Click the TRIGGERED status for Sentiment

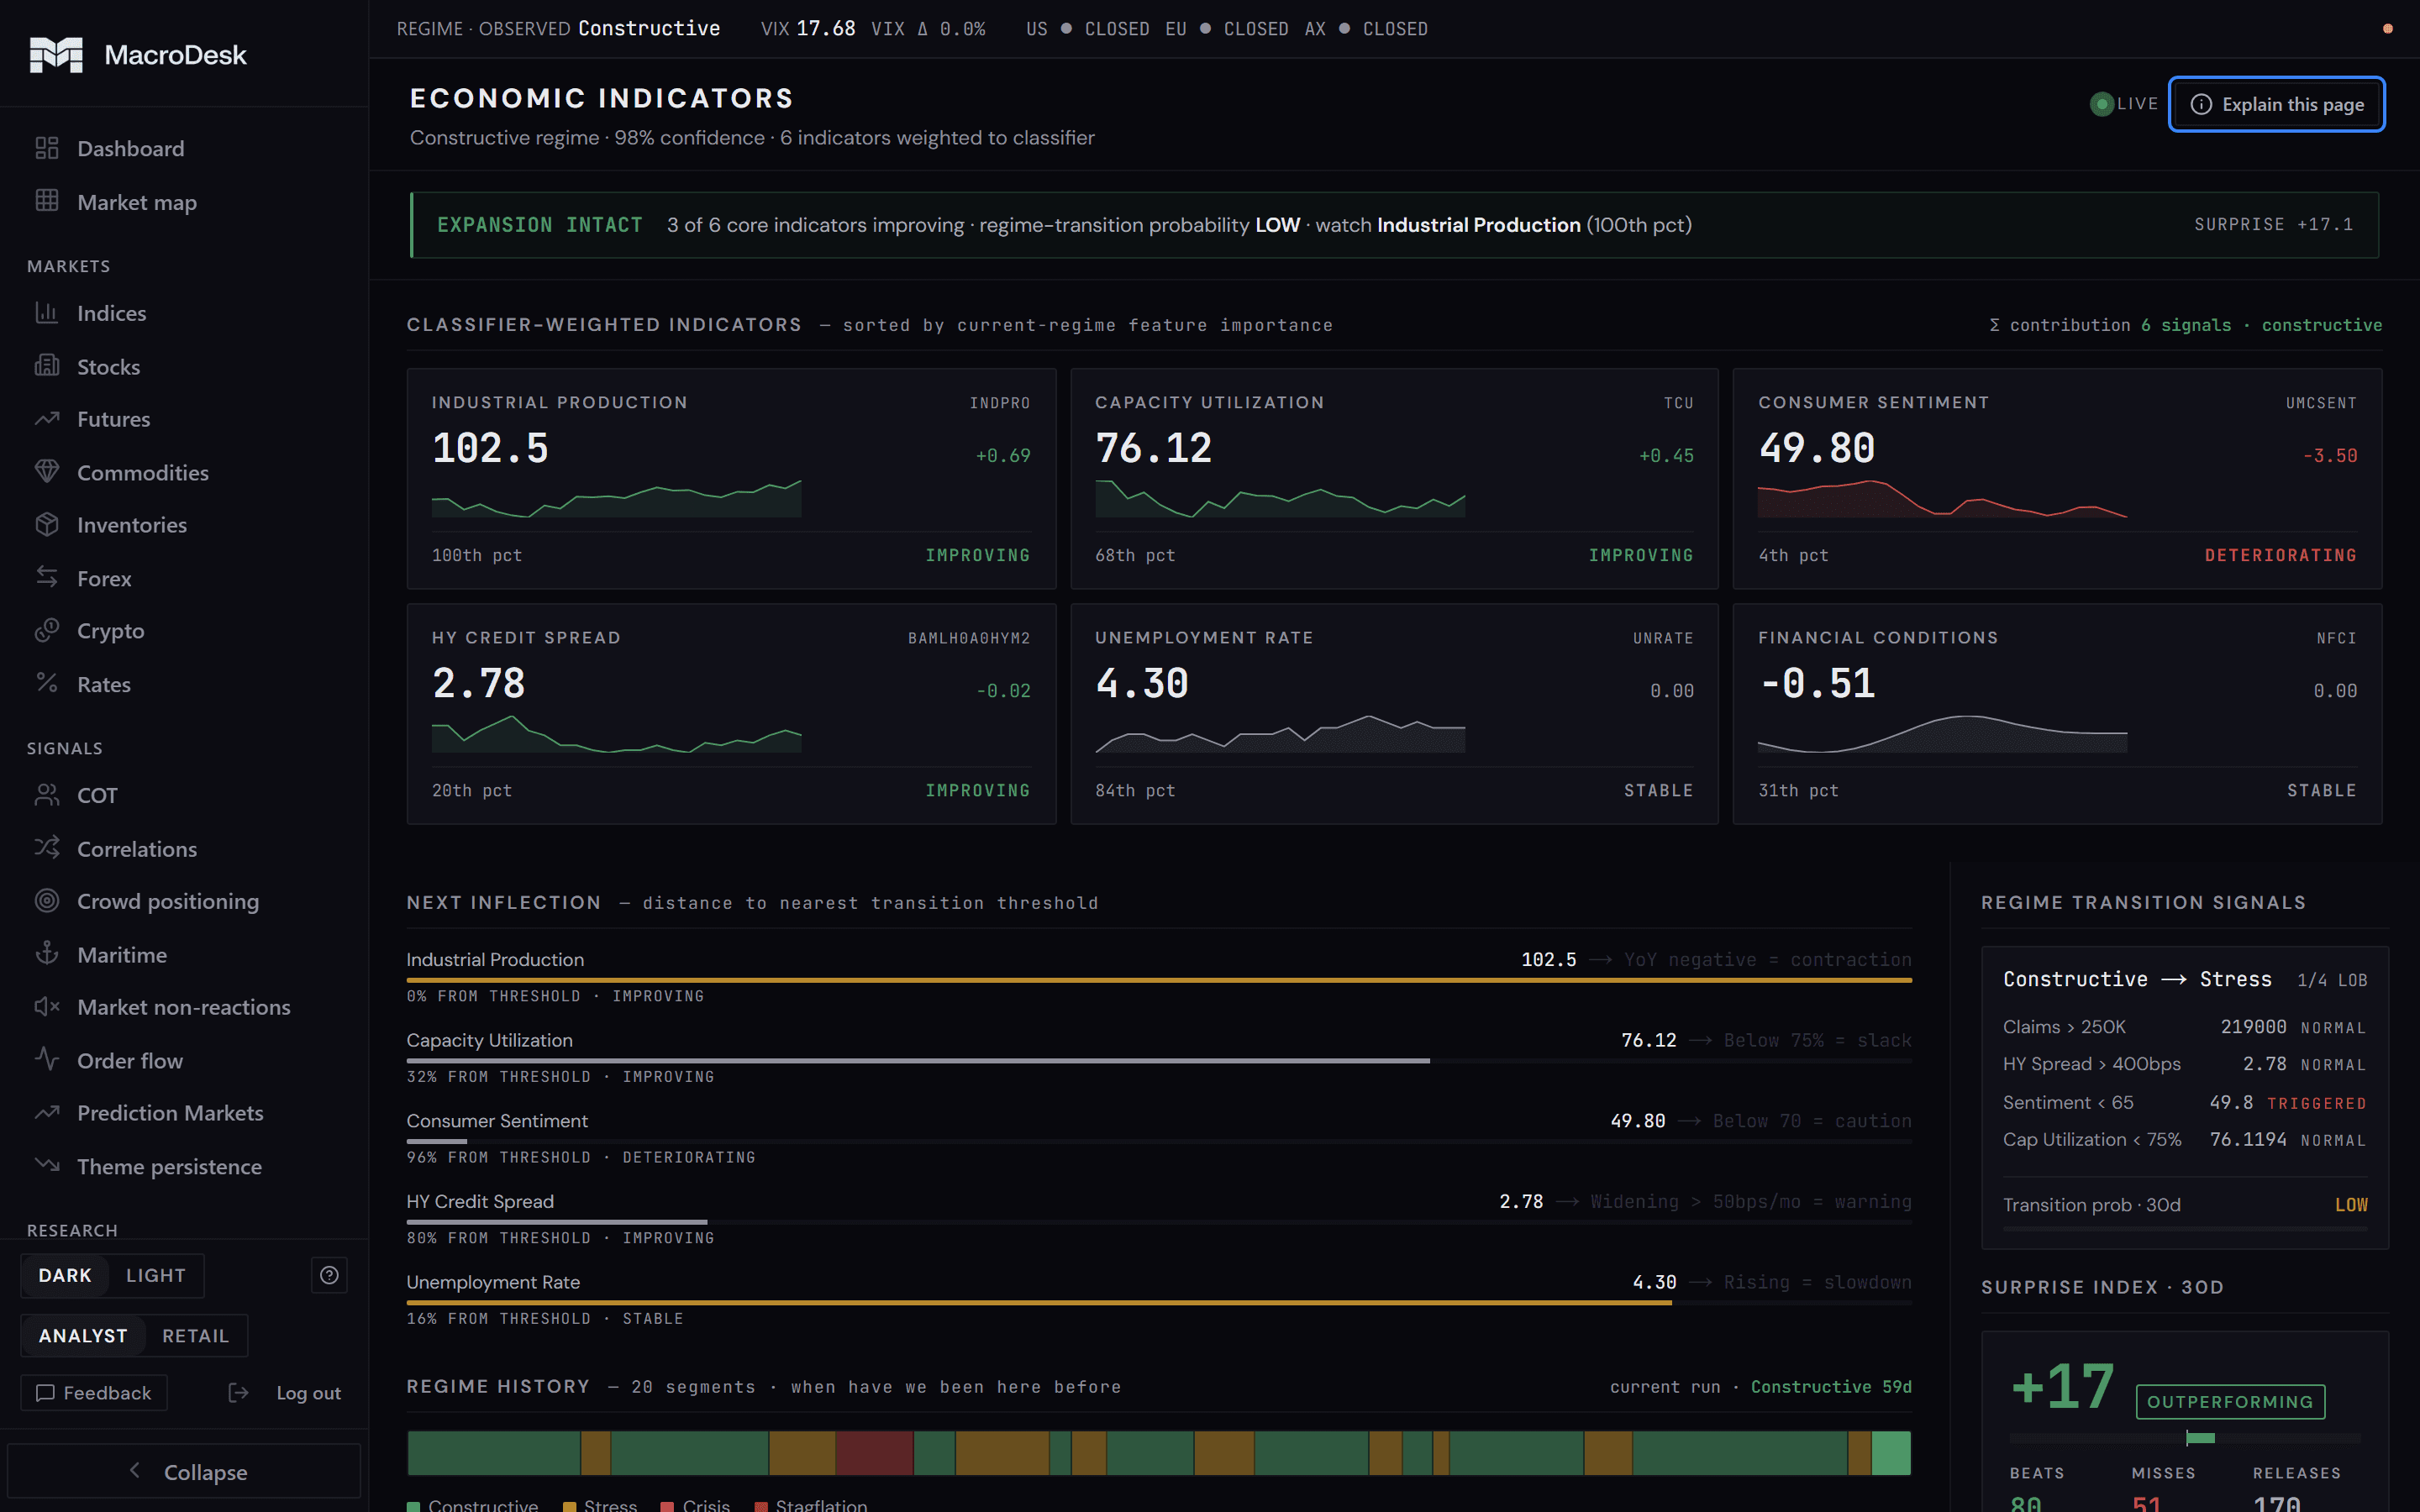(x=2316, y=1103)
